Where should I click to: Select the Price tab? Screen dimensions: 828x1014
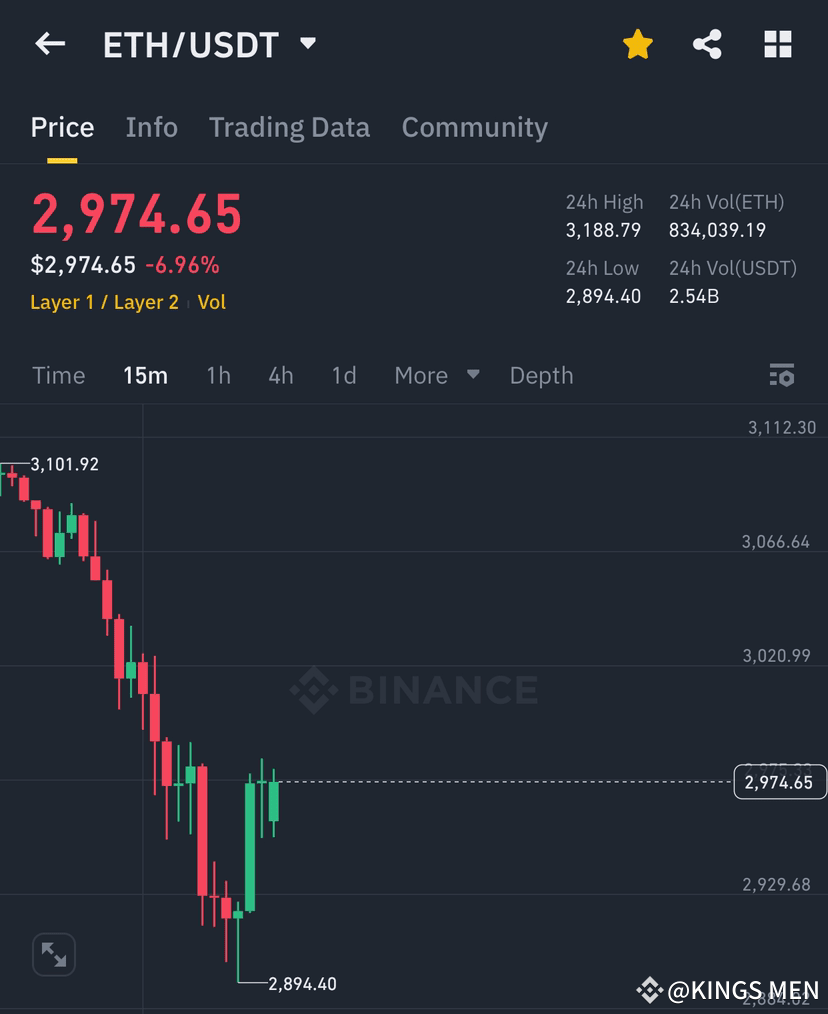point(62,127)
